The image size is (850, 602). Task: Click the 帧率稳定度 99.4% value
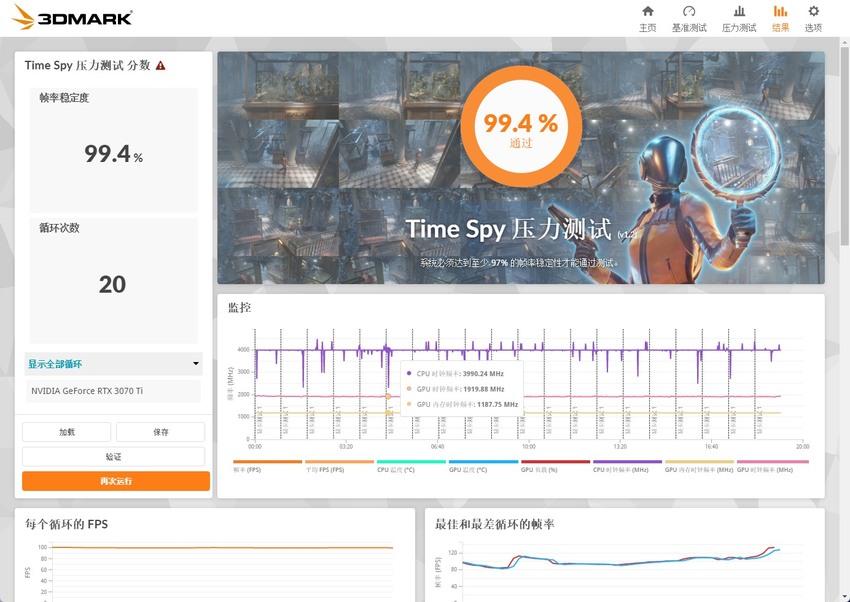click(x=113, y=154)
